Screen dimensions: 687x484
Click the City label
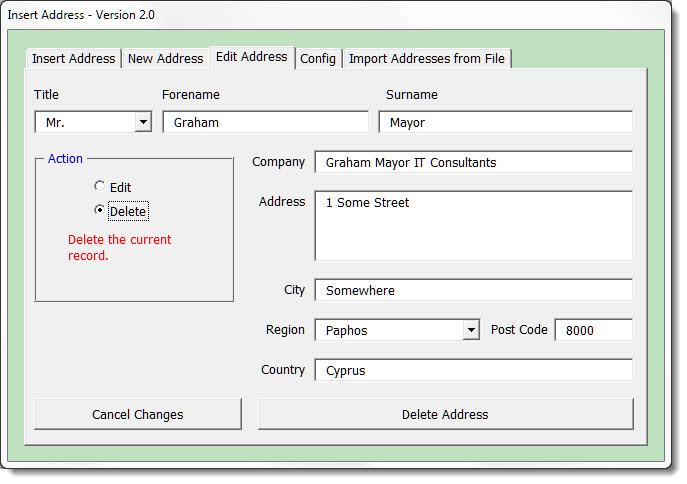click(x=294, y=290)
